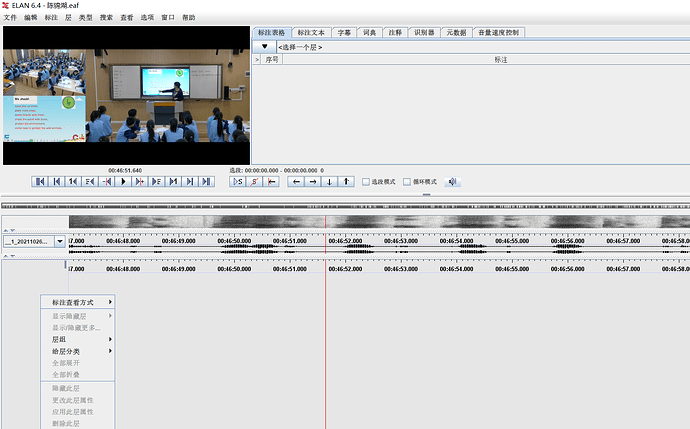Open the 帮助 menu
Viewport: 690px width, 429px height.
(x=189, y=18)
